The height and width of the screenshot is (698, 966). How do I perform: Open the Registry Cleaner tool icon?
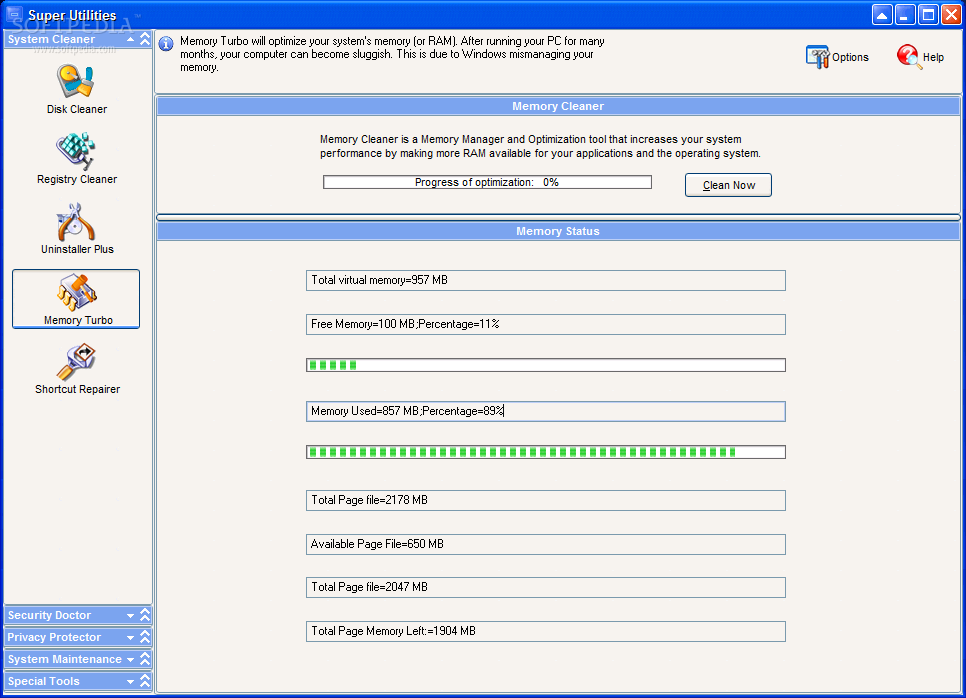pyautogui.click(x=75, y=151)
